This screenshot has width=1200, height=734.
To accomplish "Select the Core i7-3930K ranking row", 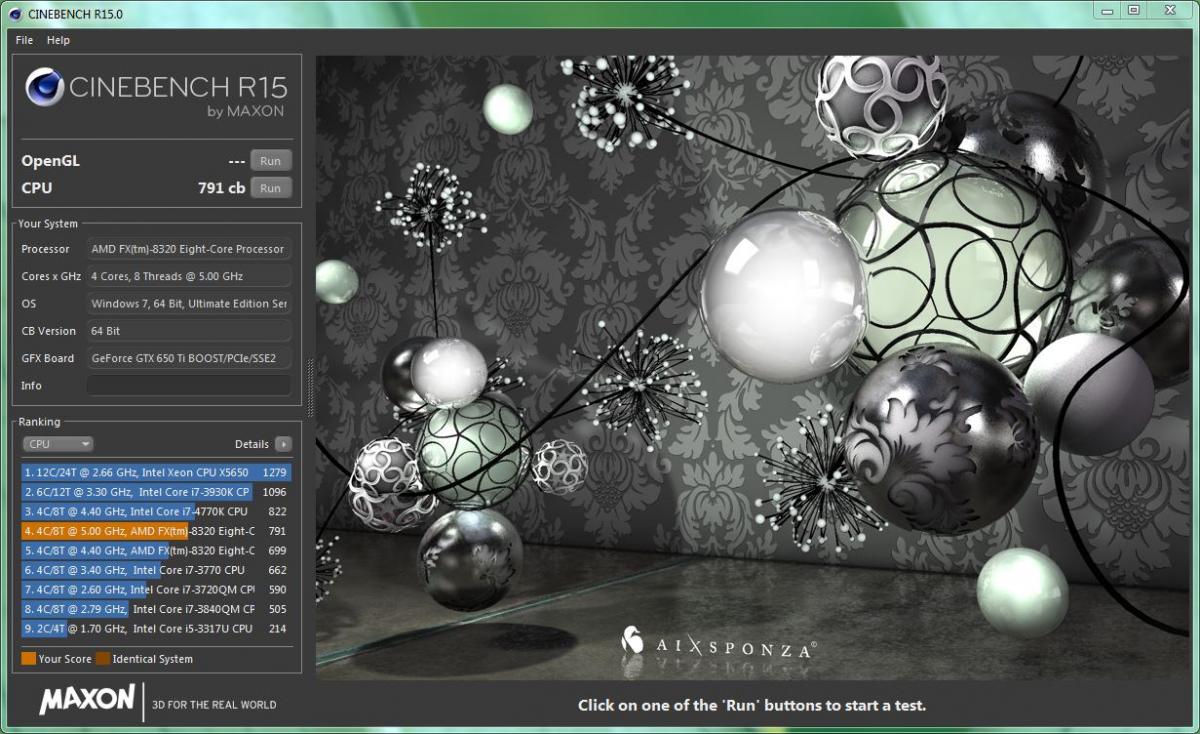I will pyautogui.click(x=156, y=492).
